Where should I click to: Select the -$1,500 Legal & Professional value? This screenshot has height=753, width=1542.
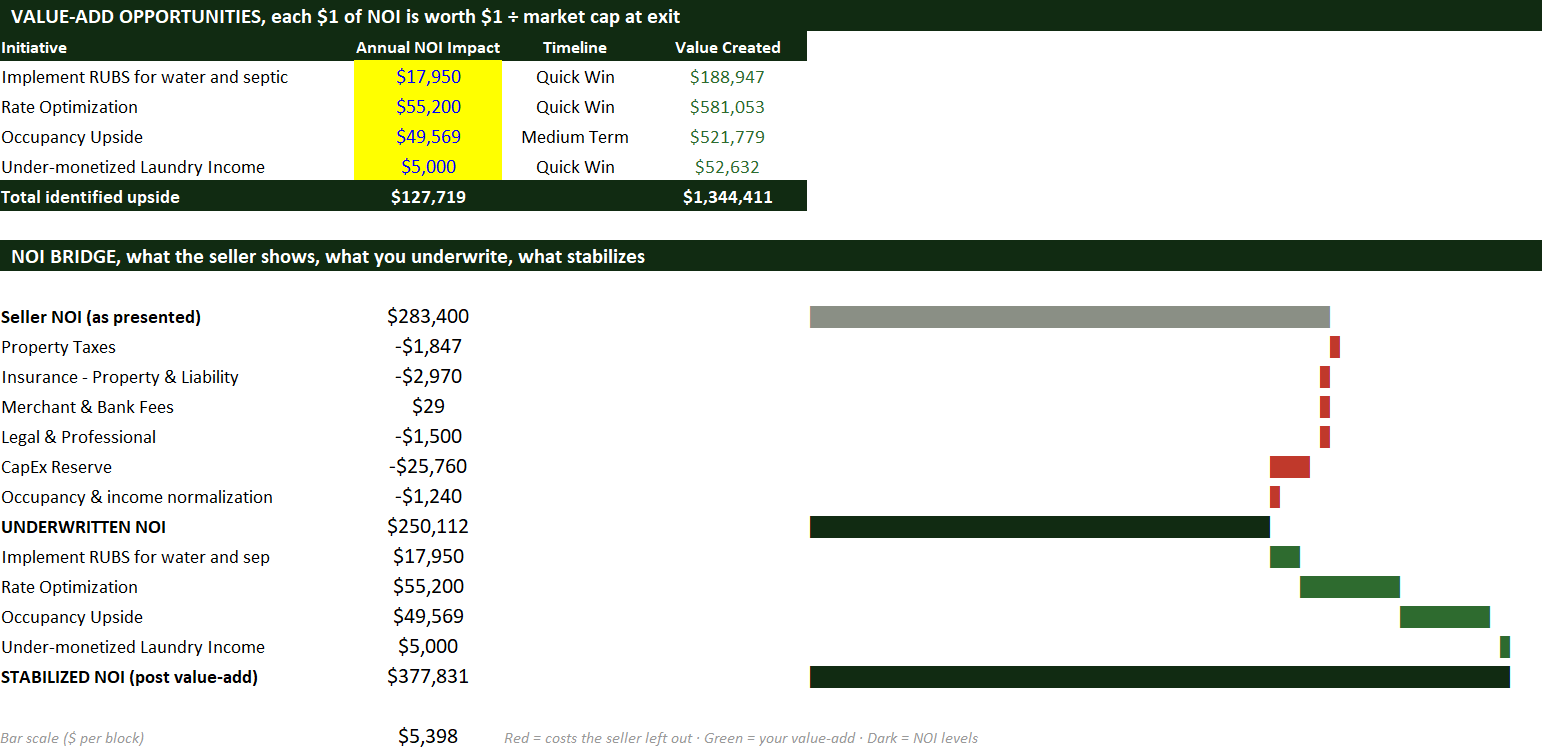coord(428,437)
